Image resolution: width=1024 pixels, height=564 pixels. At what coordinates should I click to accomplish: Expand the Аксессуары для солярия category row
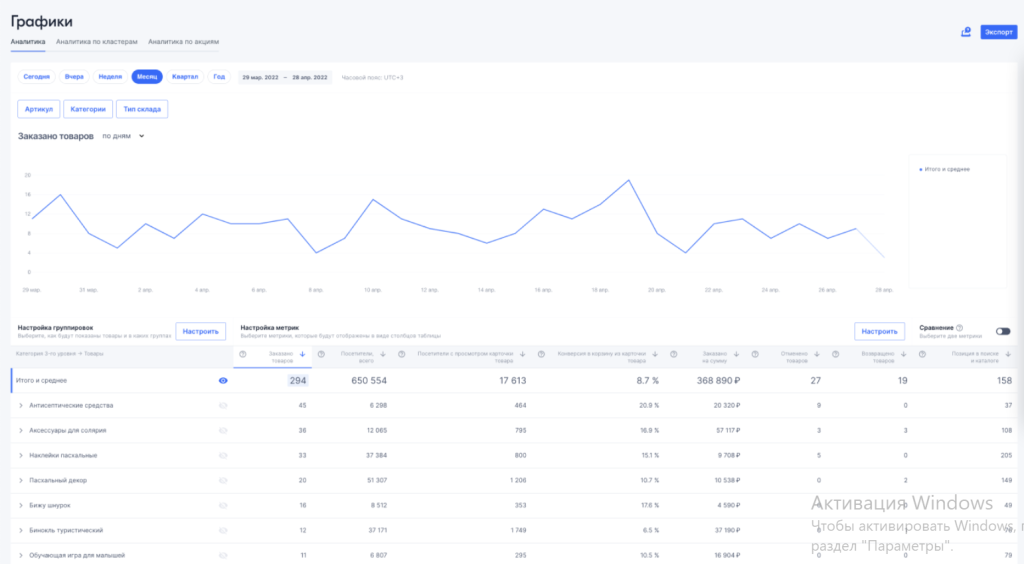pyautogui.click(x=21, y=430)
